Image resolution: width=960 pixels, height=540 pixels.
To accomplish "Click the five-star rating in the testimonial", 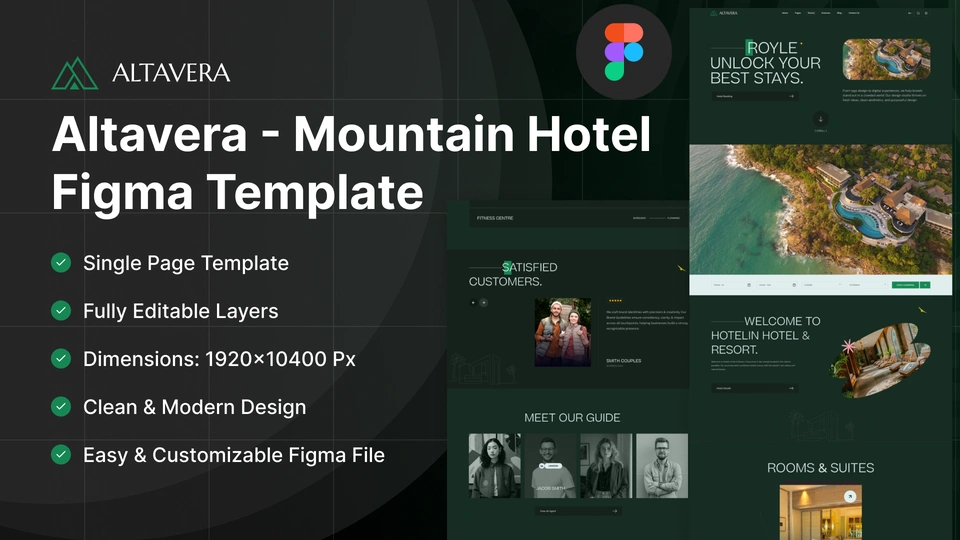I will click(x=615, y=301).
